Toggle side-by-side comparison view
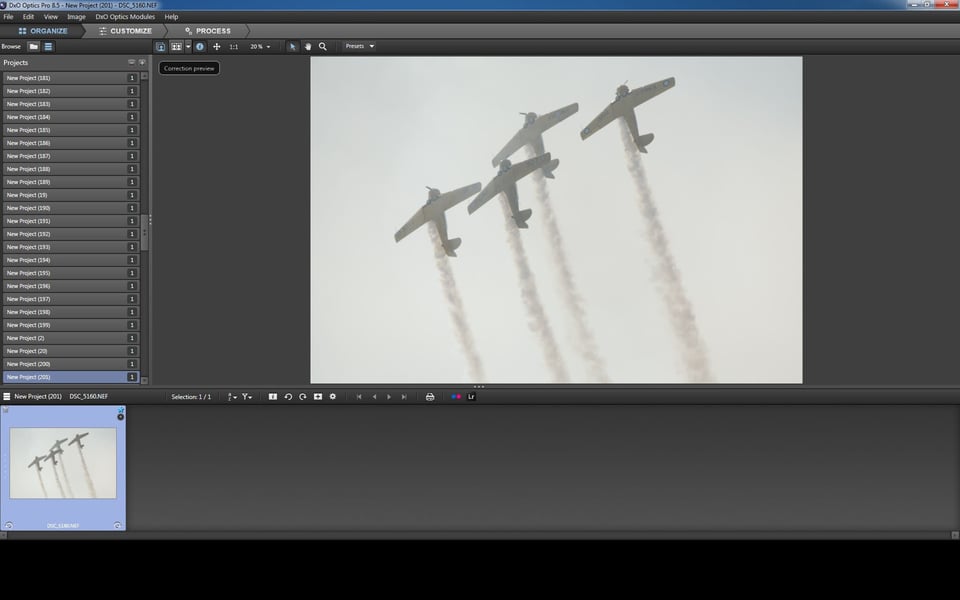The image size is (960, 600). point(176,47)
